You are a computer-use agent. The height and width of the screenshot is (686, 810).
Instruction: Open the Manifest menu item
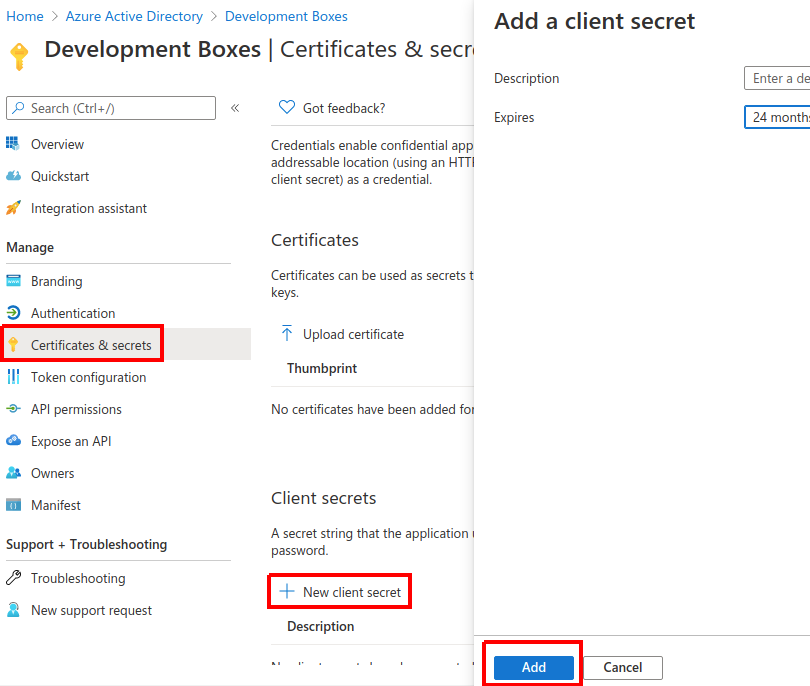[56, 505]
